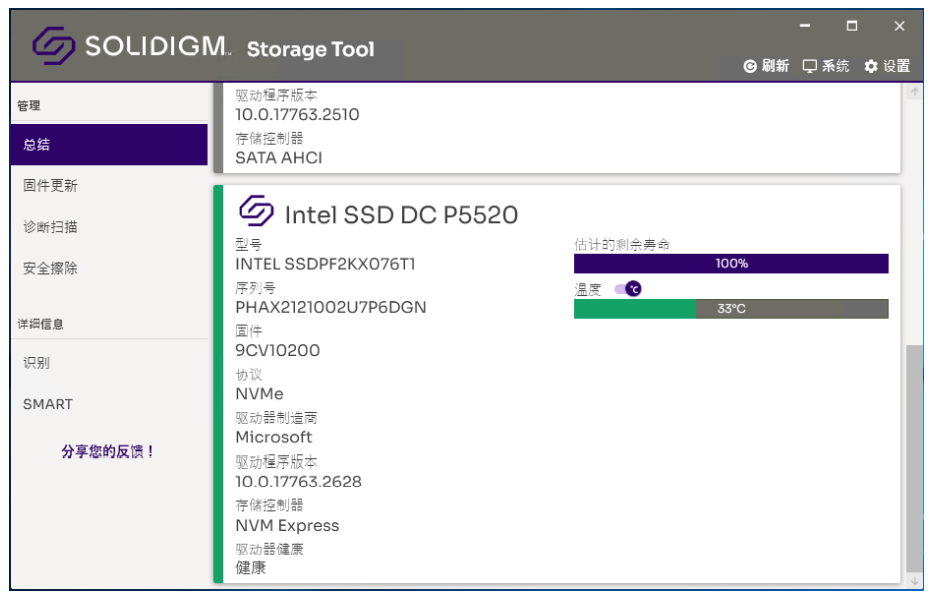Screen dimensions: 946x598
Task: Open 设置 via the gear icon
Action: 871,66
